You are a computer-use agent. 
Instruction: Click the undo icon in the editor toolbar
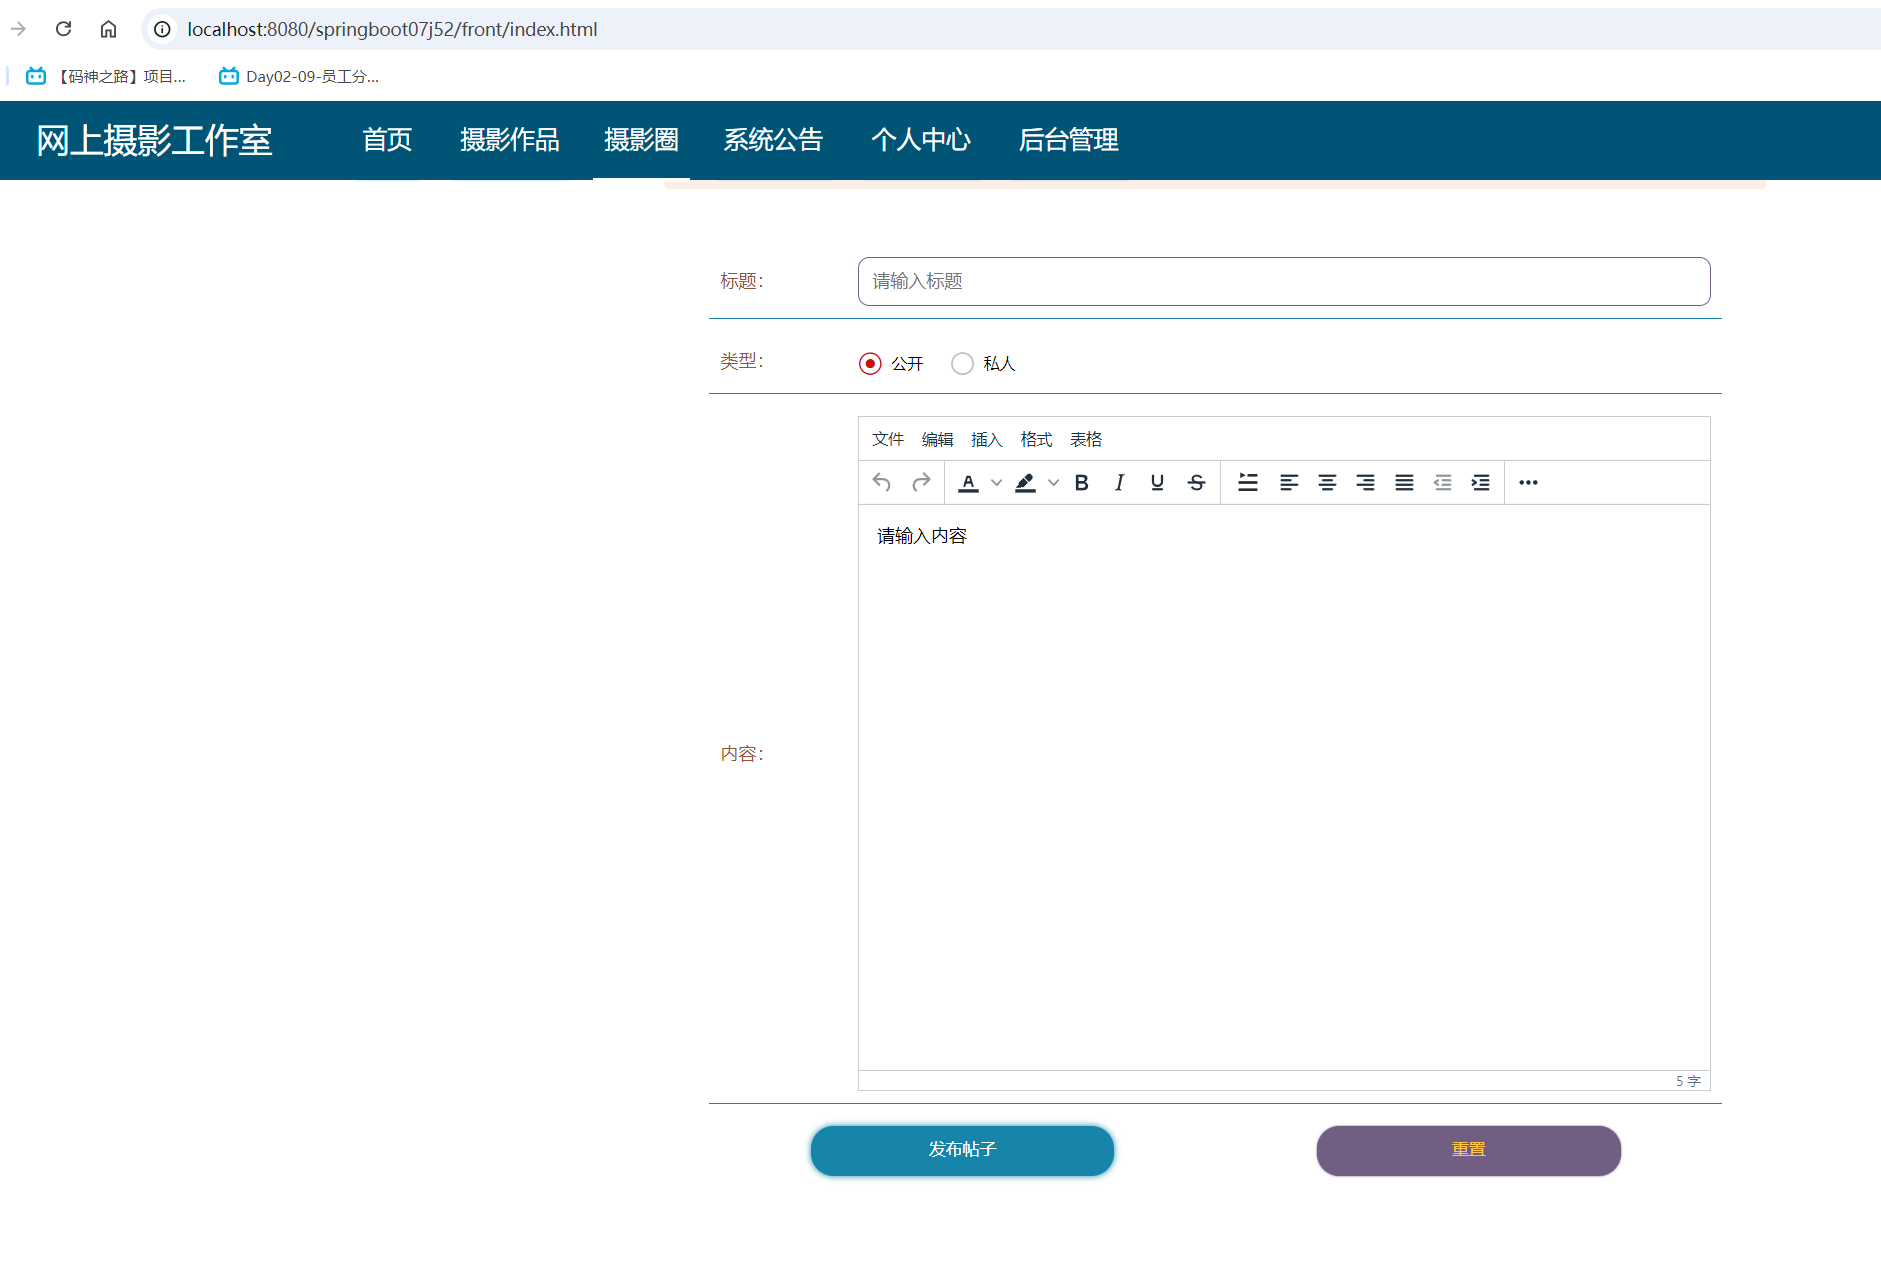[881, 482]
